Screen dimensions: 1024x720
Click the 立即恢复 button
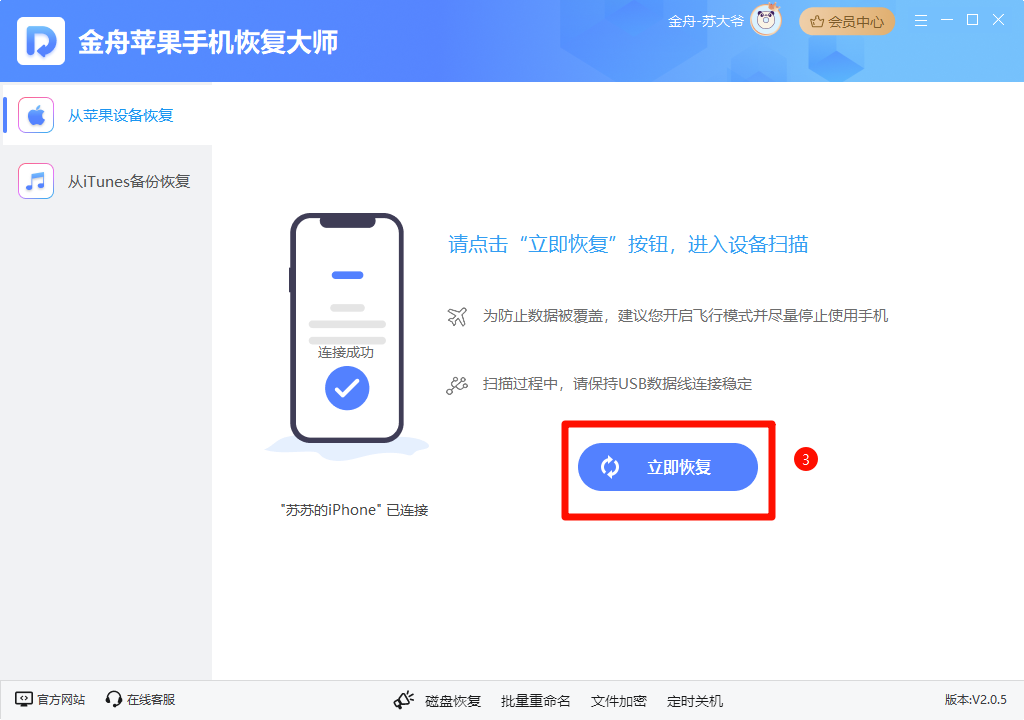667,467
